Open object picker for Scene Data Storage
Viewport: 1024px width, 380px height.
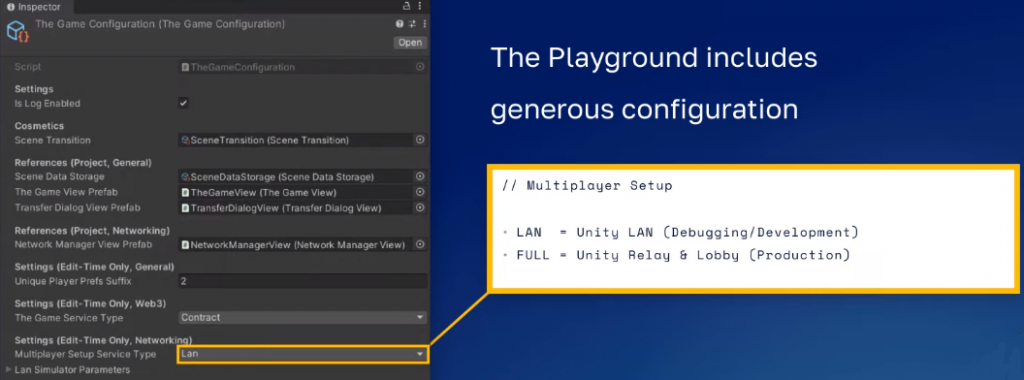pyautogui.click(x=420, y=176)
